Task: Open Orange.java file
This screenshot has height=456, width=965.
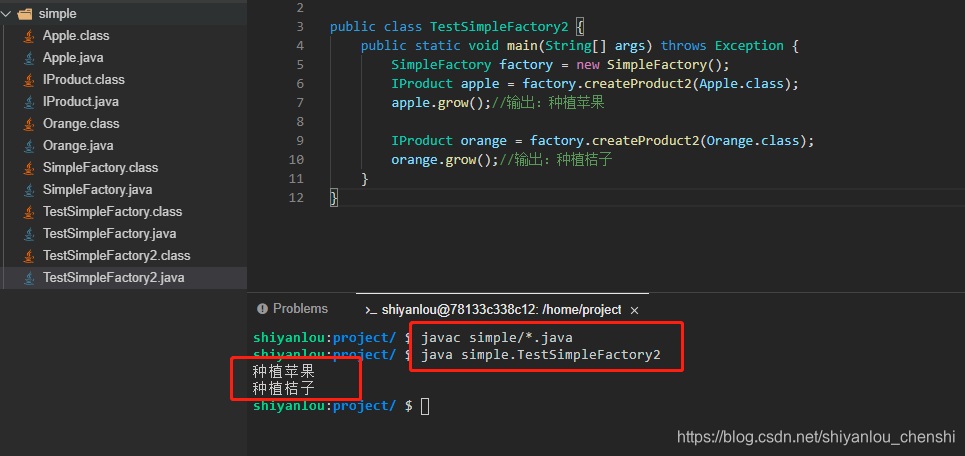Action: point(78,146)
